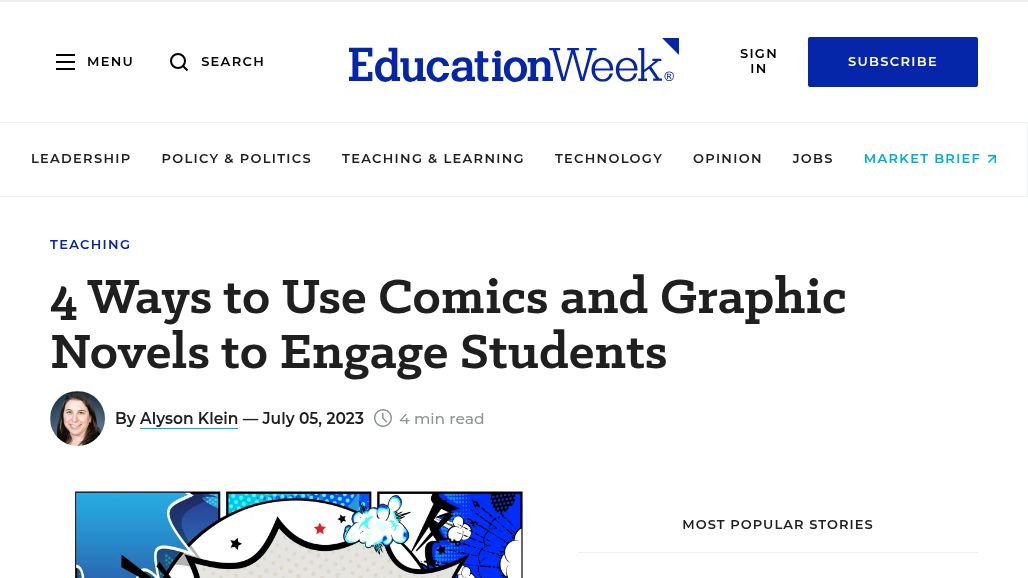Select the Technology nav item
The height and width of the screenshot is (578, 1028).
[x=608, y=159]
